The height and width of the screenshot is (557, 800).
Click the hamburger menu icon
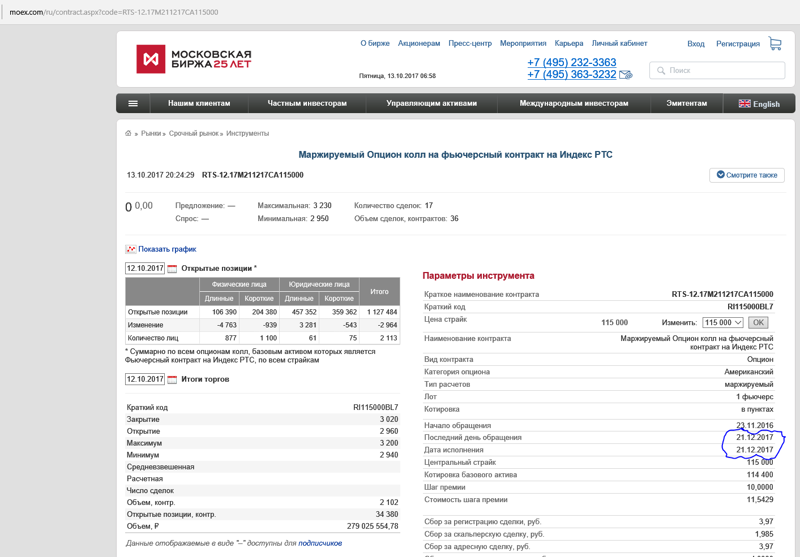(133, 103)
